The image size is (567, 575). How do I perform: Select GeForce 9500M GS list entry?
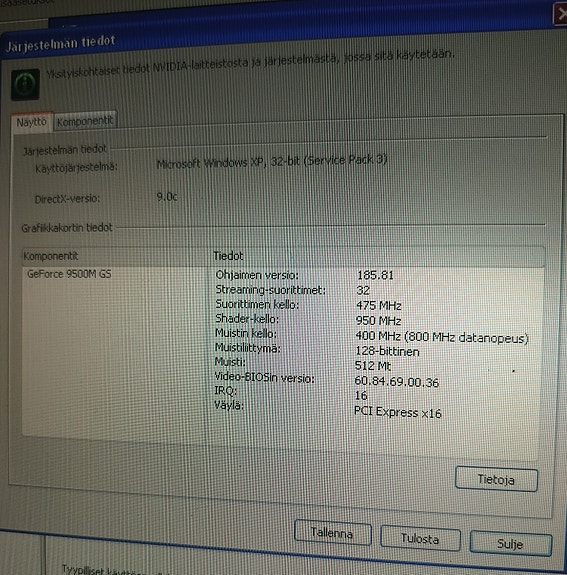pos(69,274)
